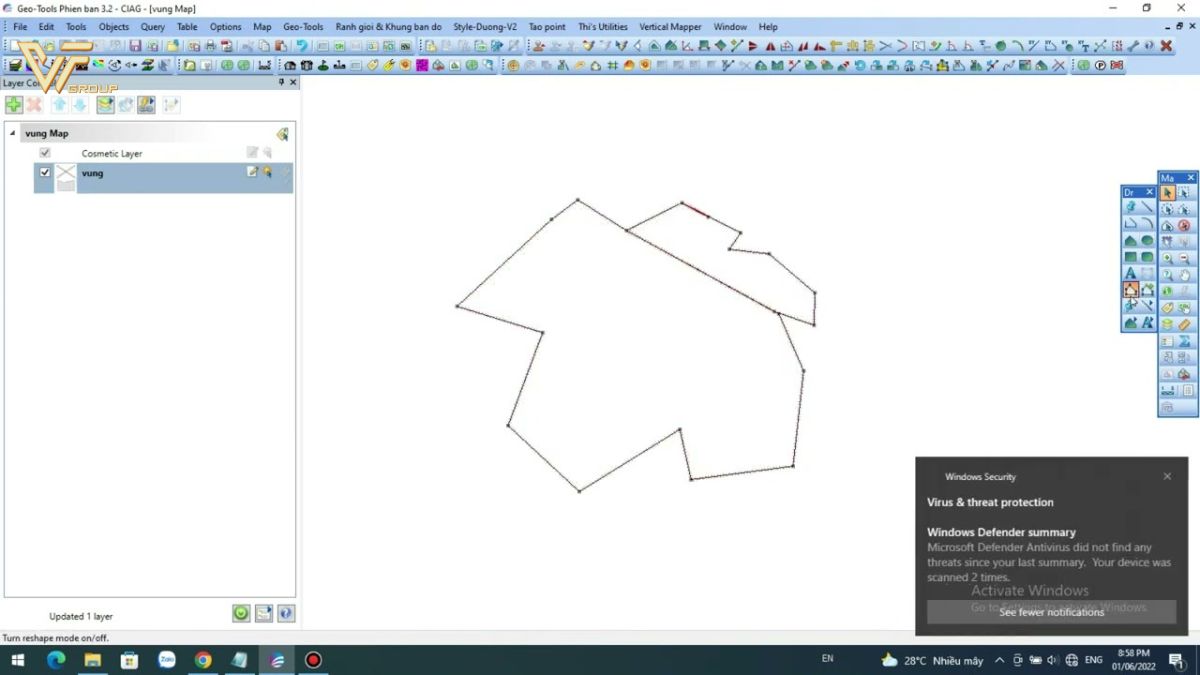Click the layer style swatch for vung

tap(65, 178)
